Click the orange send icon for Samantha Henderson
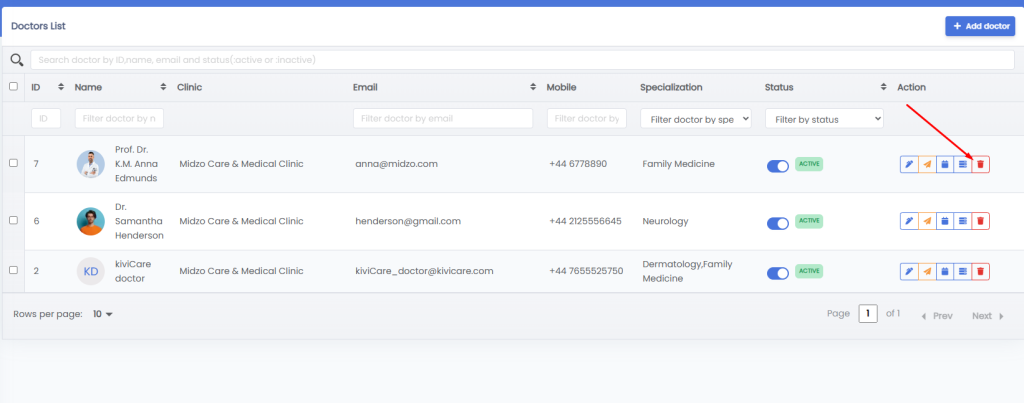 click(927, 221)
